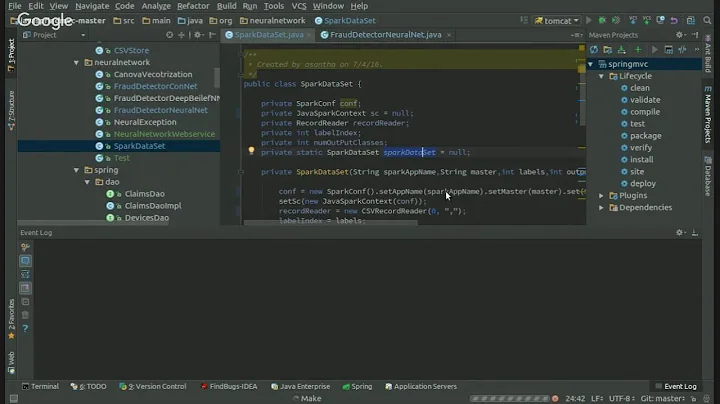The image size is (720, 404).
Task: Open Version Control tool window
Action: (x=153, y=387)
